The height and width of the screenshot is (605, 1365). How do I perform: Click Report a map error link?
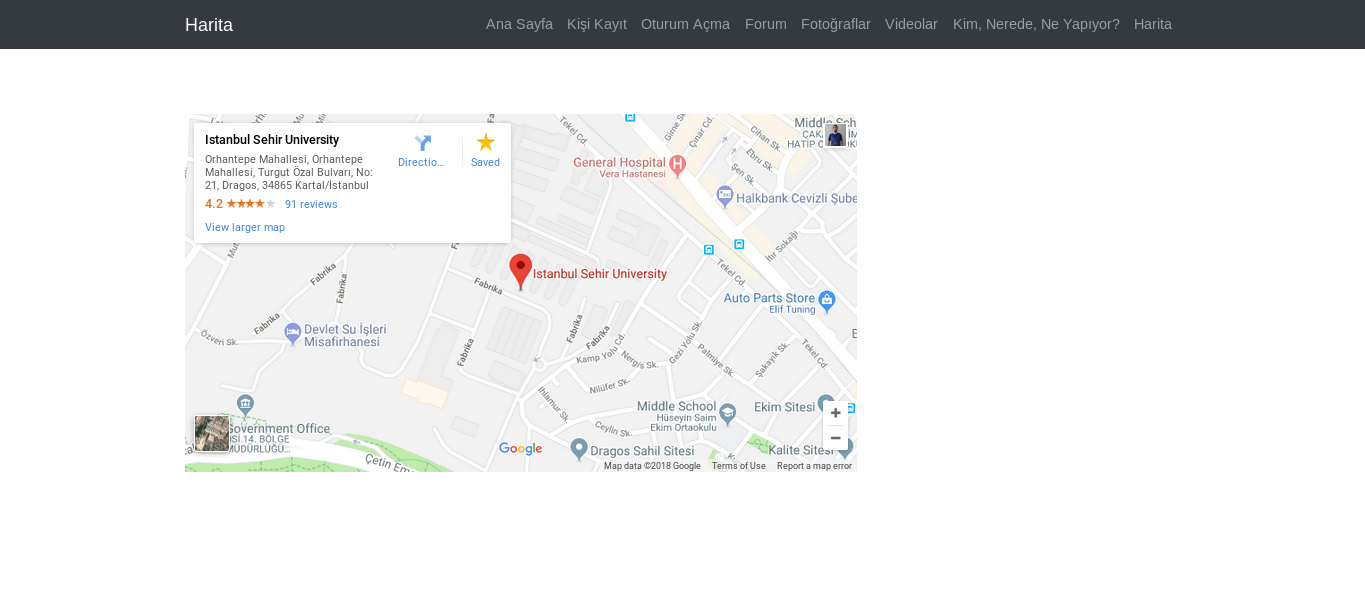814,466
